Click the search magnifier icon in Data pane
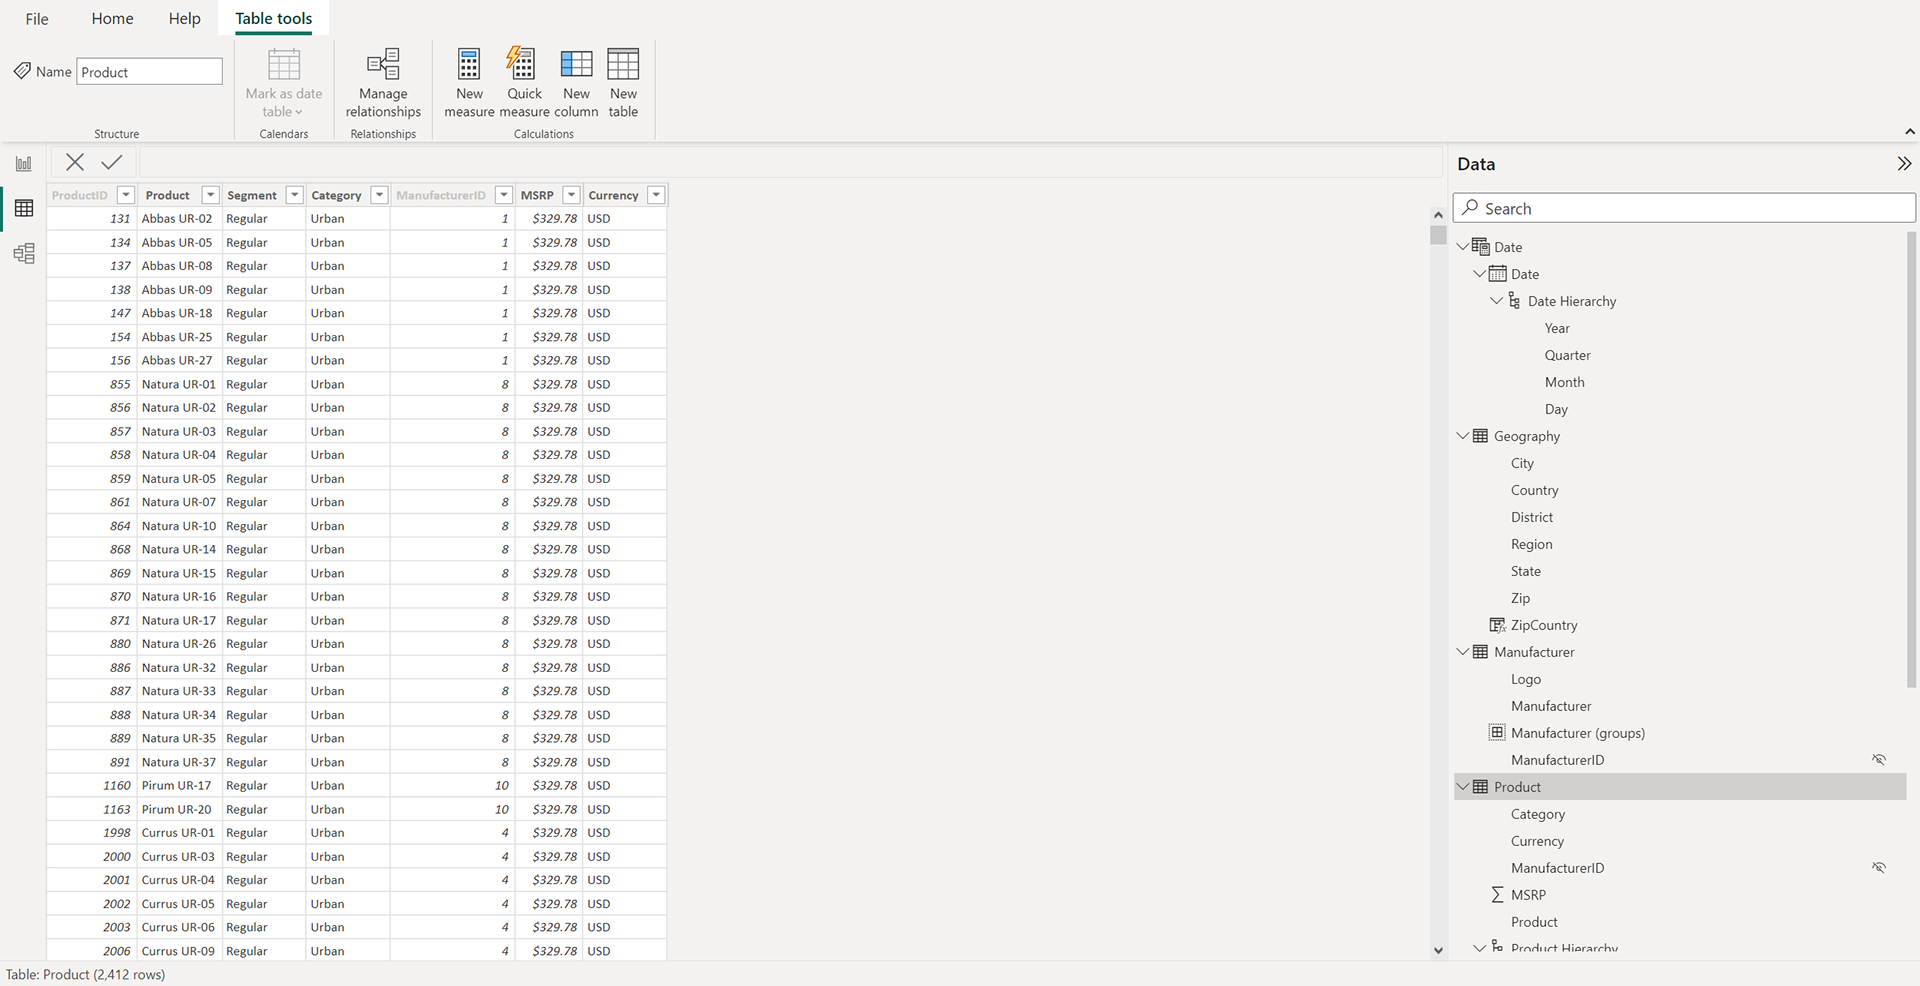 click(x=1469, y=208)
